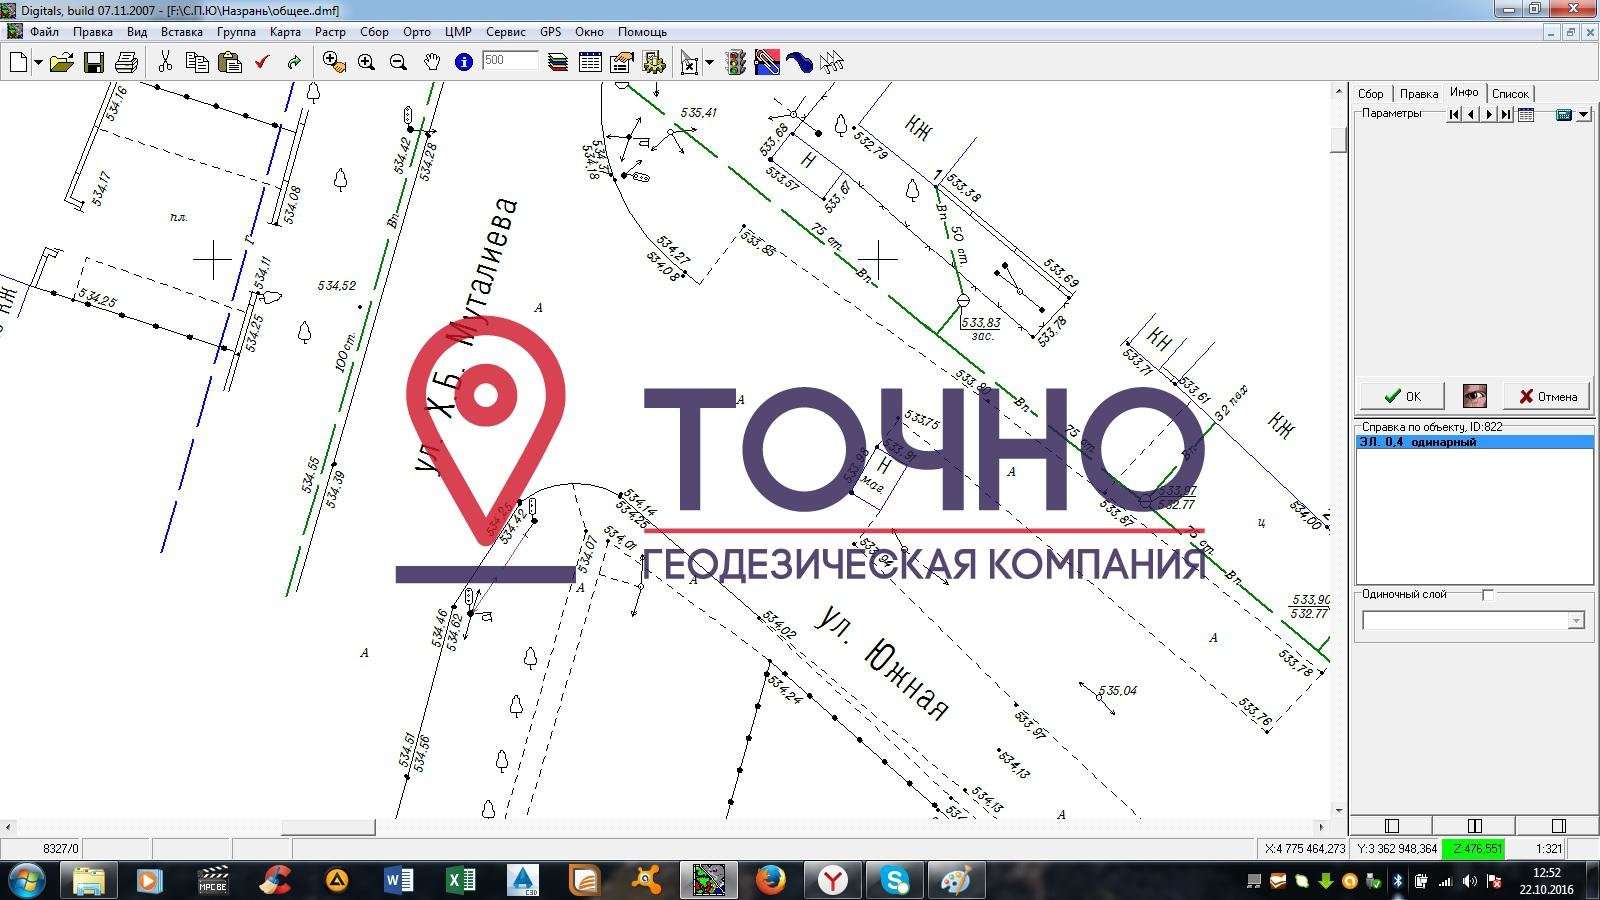Click the scale input field showing 500

click(510, 60)
